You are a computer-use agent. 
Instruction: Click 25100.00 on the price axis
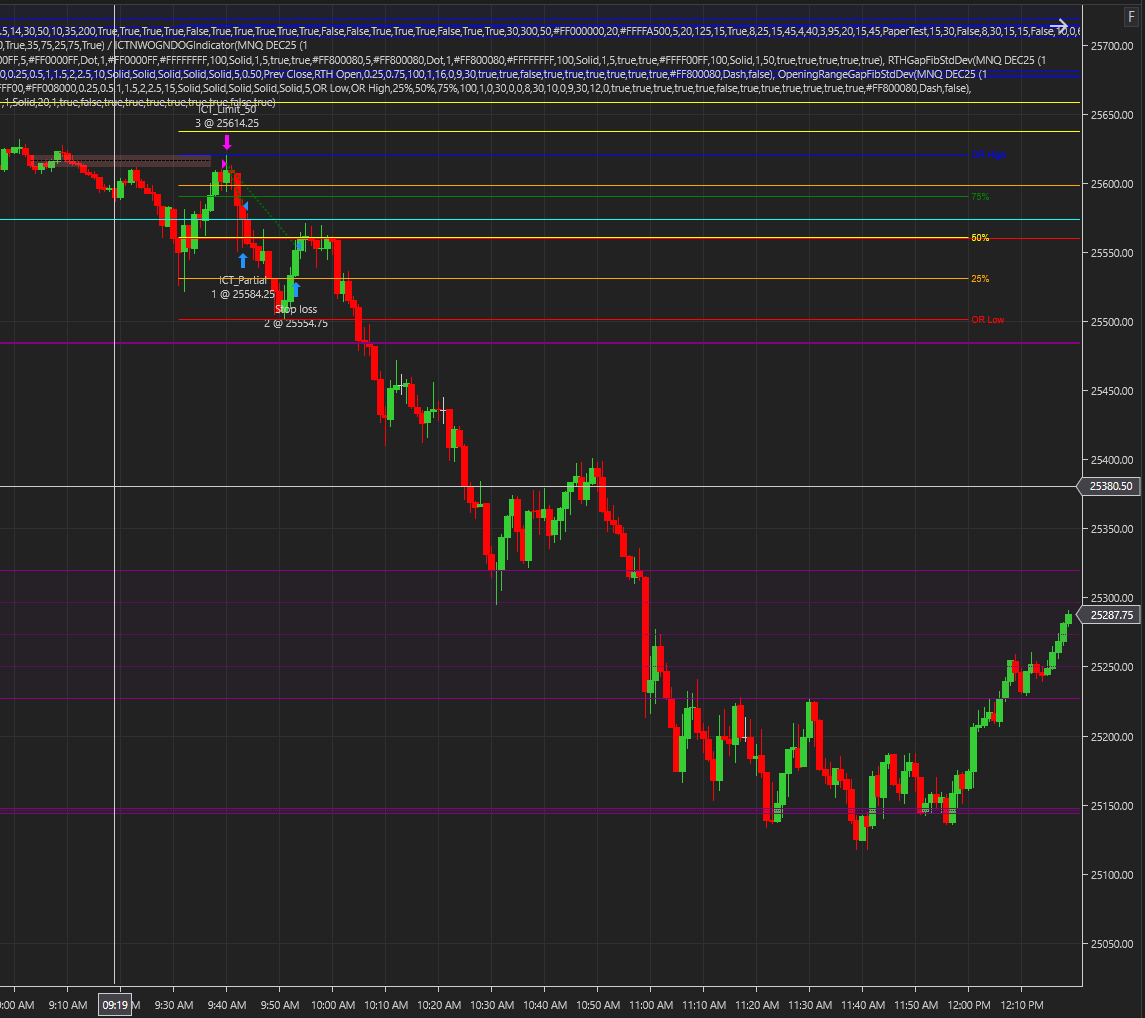[x=1111, y=875]
